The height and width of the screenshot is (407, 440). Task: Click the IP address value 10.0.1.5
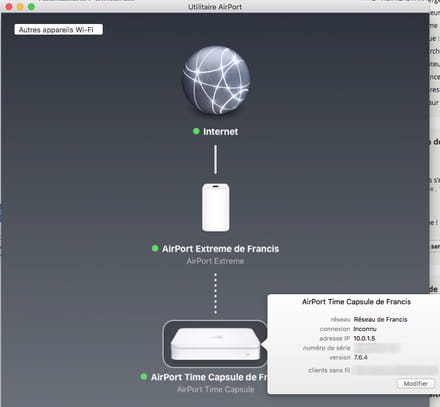pyautogui.click(x=364, y=338)
